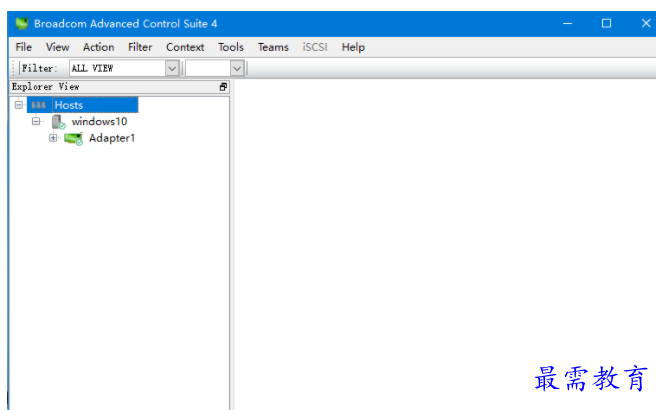Expand the Adapter1 tree node

53,138
